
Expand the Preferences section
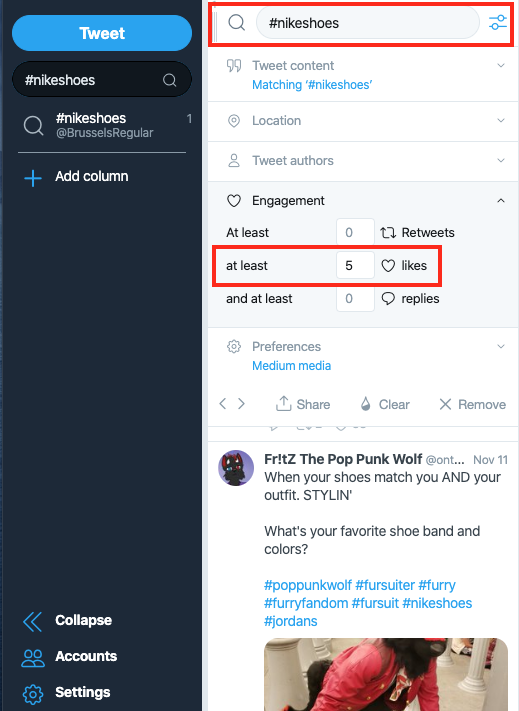tap(363, 356)
